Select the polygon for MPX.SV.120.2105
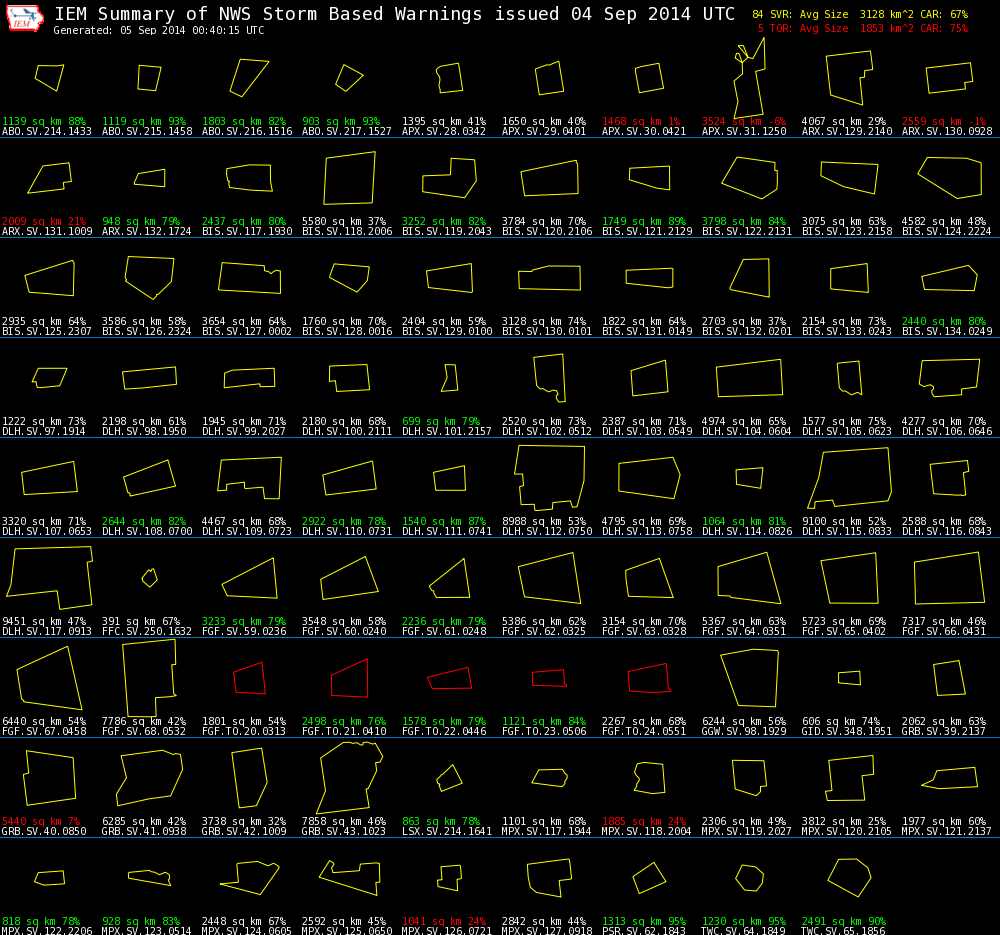1000x935 pixels. (x=849, y=778)
